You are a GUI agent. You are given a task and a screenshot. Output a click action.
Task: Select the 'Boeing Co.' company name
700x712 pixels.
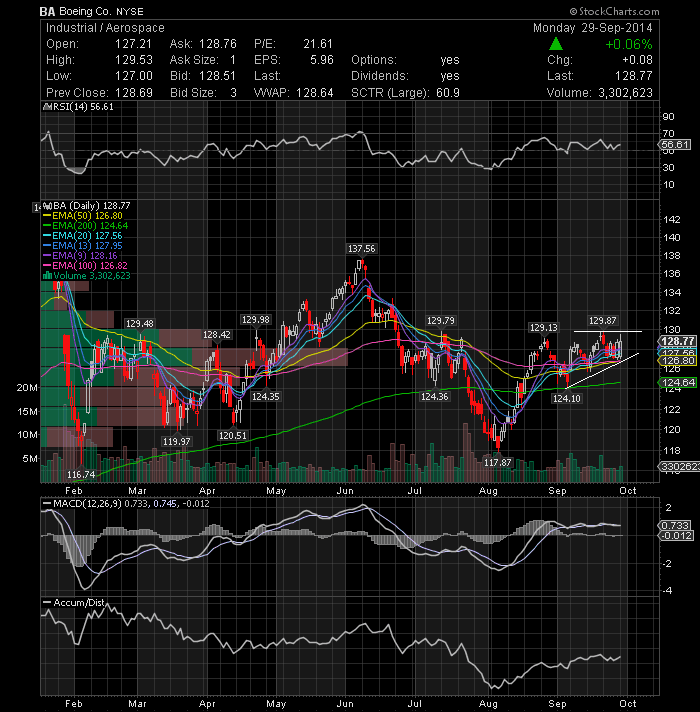click(86, 11)
